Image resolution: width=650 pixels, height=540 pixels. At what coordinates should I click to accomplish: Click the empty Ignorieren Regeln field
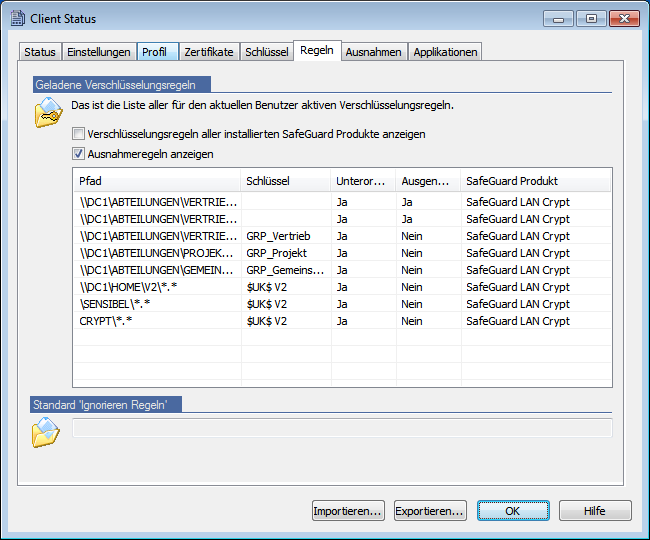[x=341, y=428]
